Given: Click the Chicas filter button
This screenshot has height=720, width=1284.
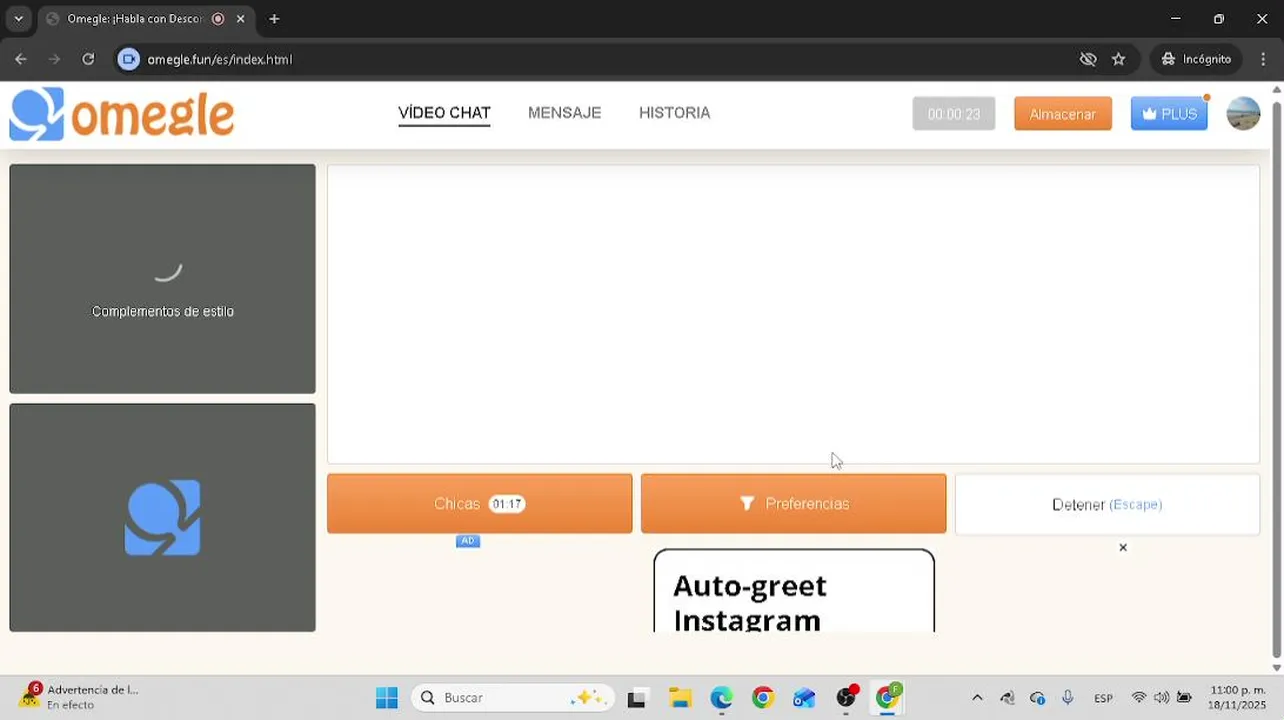Looking at the screenshot, I should click(479, 503).
